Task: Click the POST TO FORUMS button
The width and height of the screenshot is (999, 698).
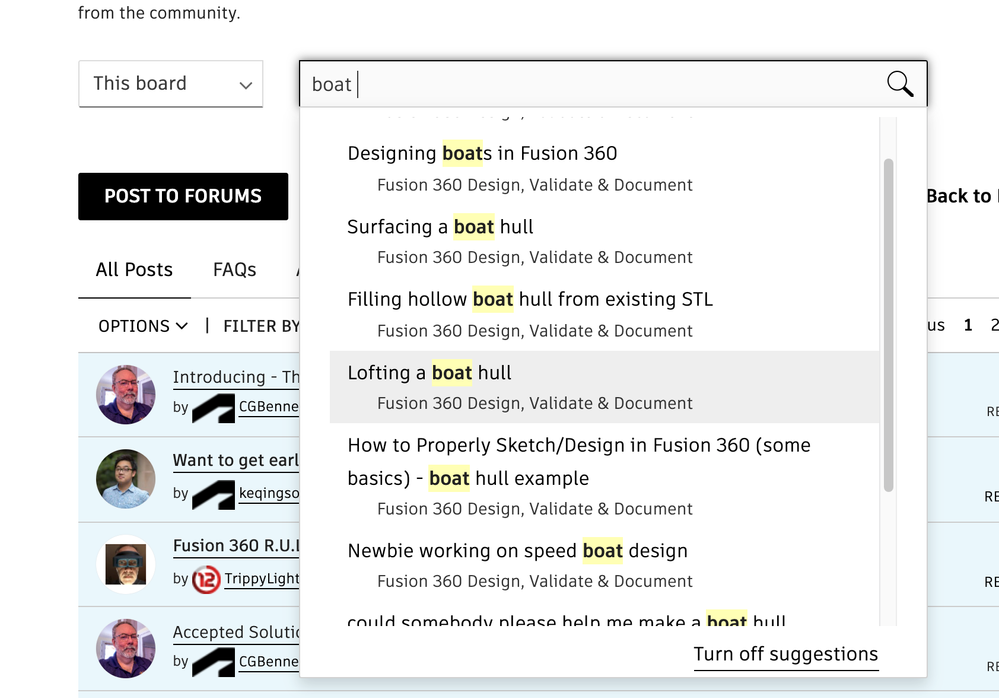Action: point(183,196)
